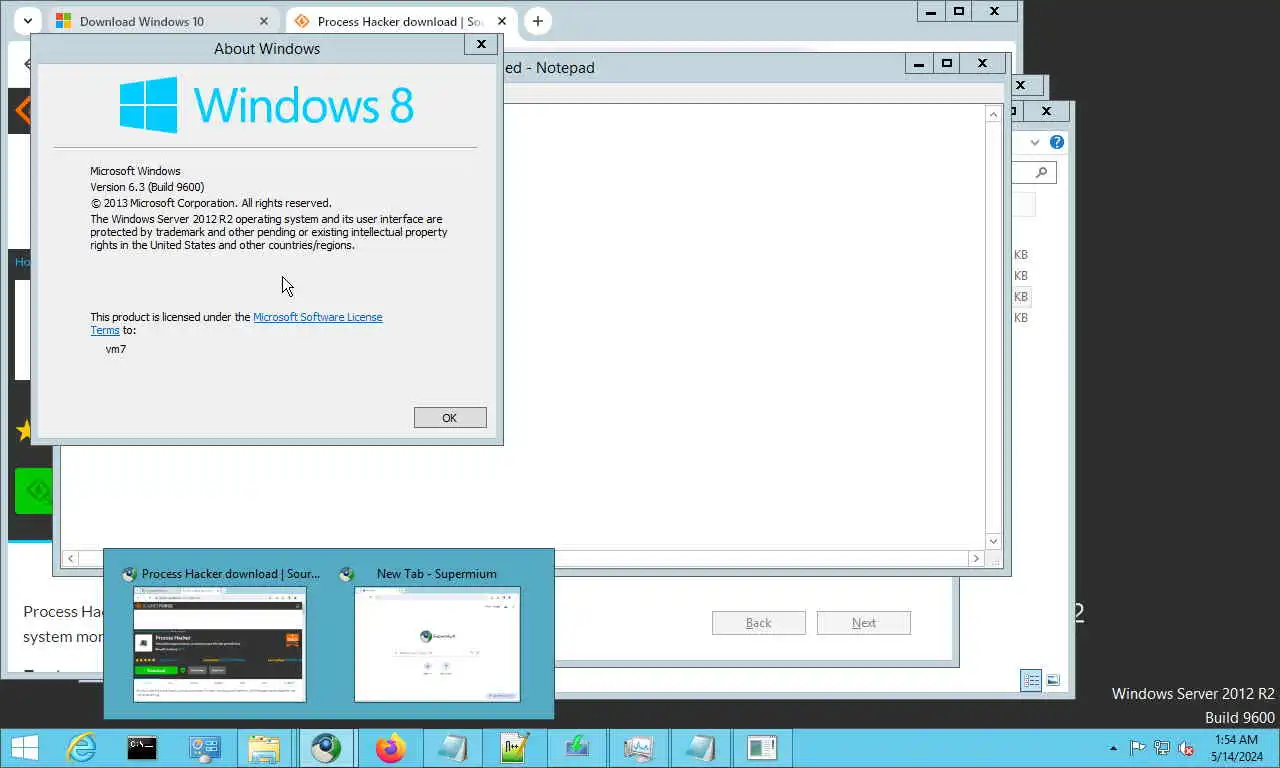Close the Process Hacker download tab

pos(502,21)
